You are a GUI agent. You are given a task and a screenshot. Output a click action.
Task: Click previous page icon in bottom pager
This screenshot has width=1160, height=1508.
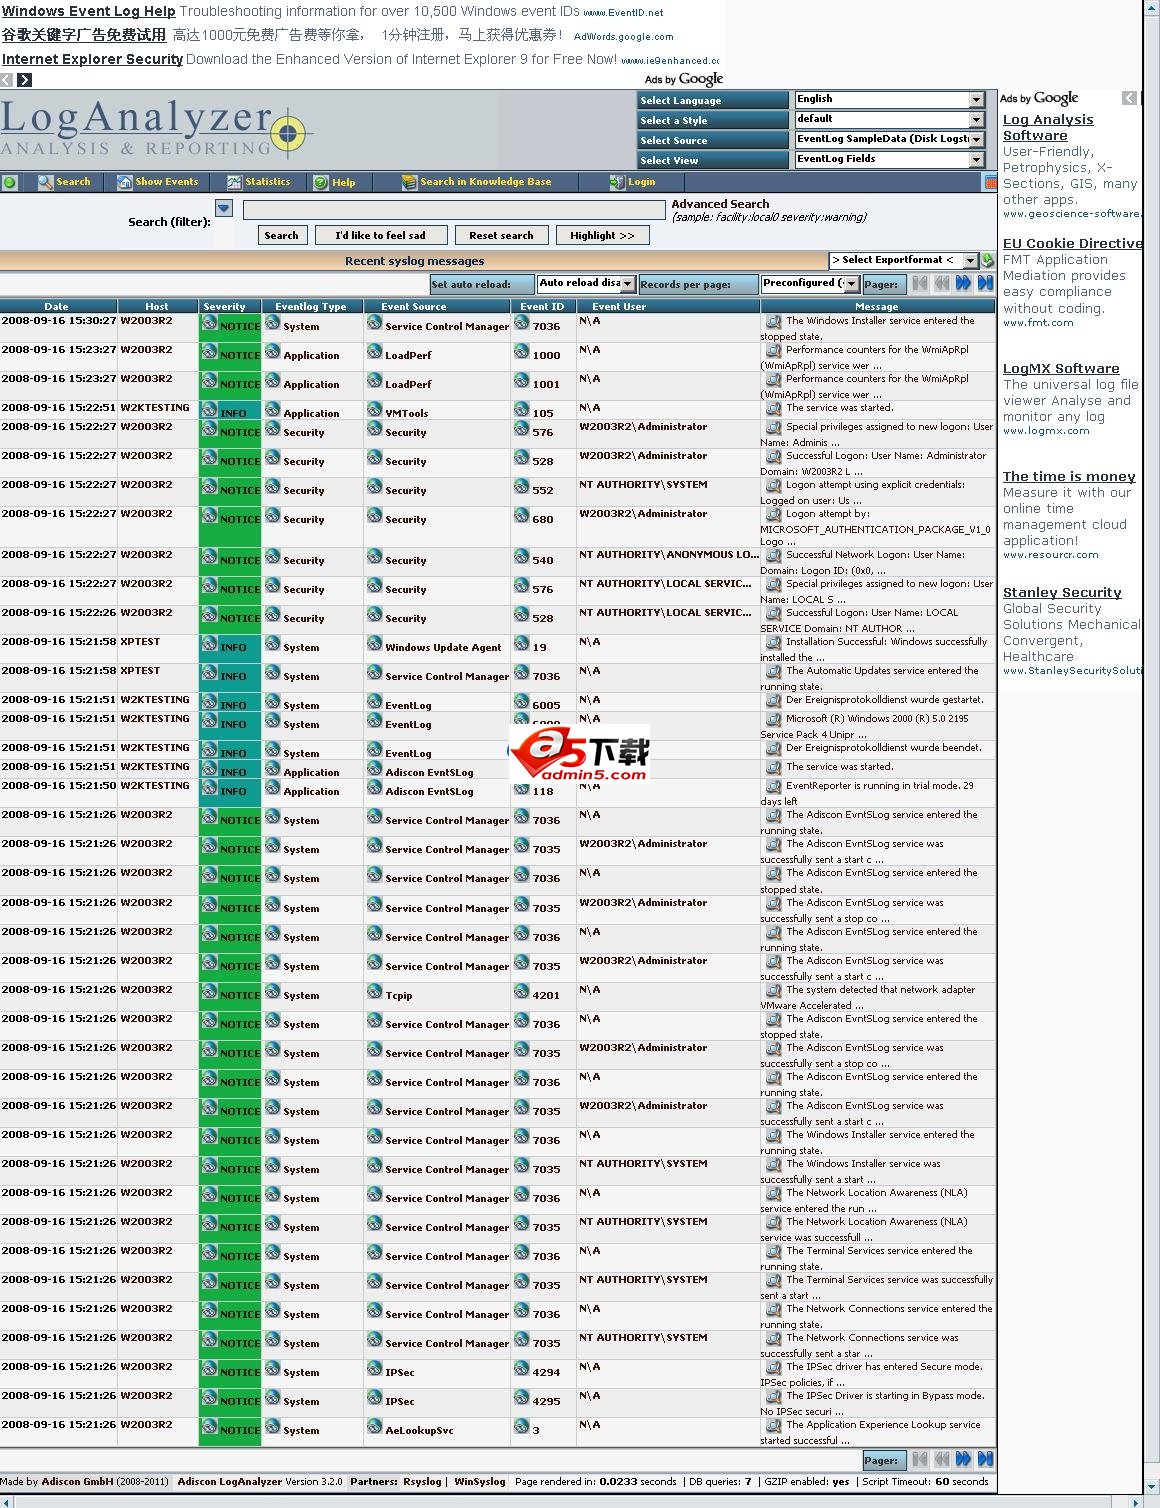pos(941,1459)
